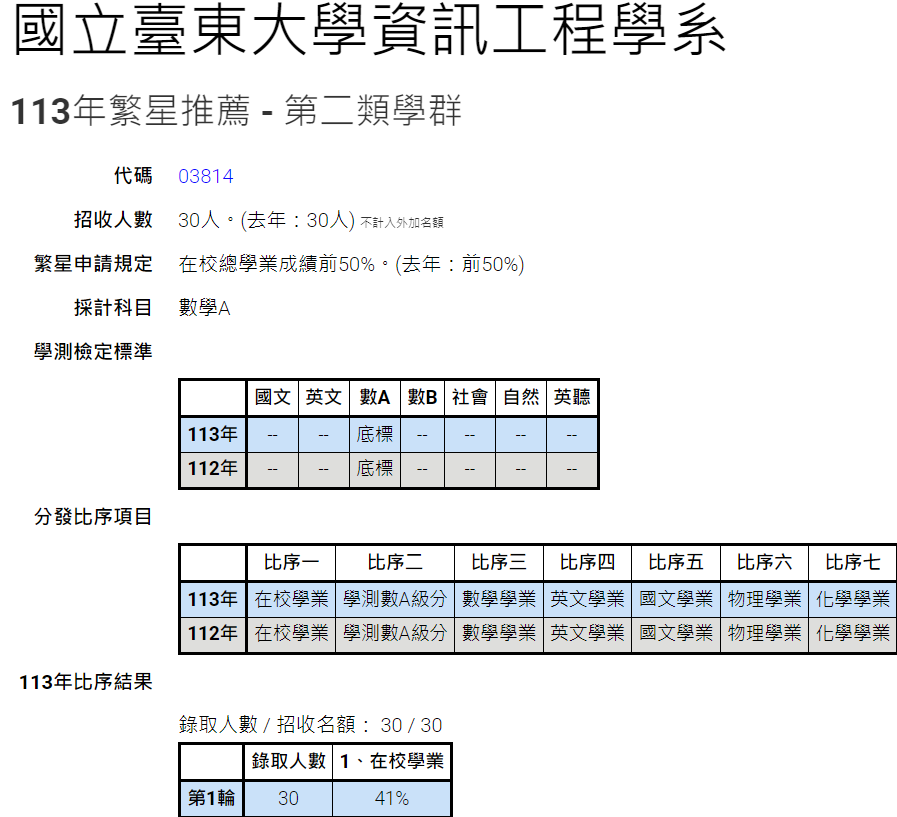Click the 招收人數 label
The height and width of the screenshot is (817, 897).
113,220
